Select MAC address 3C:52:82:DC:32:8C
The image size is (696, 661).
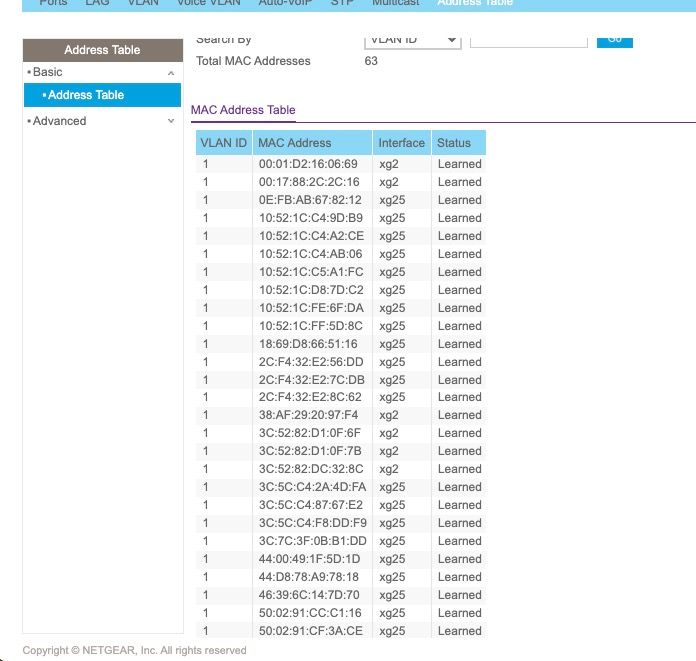311,469
